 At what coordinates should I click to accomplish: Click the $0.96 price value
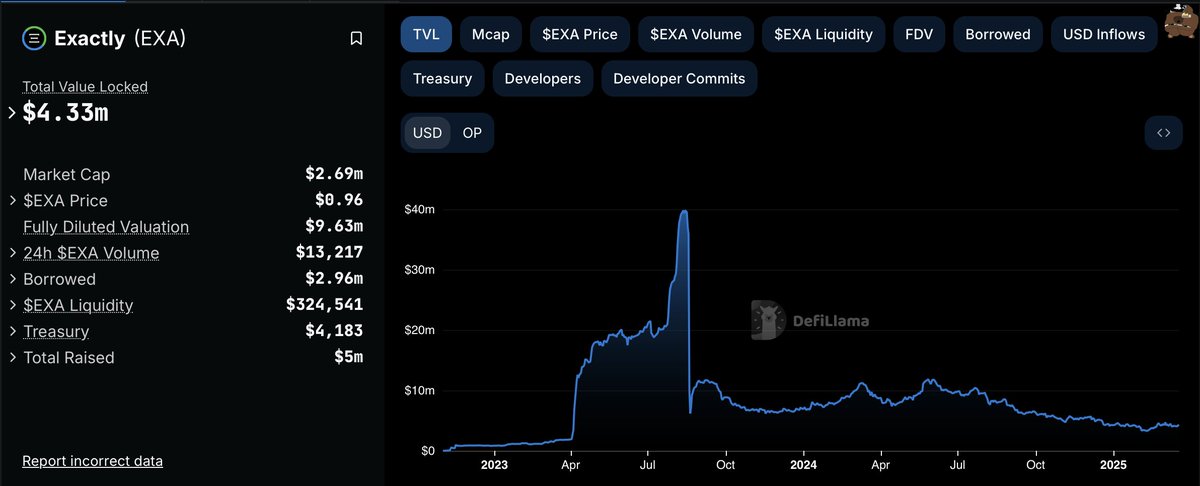(339, 200)
